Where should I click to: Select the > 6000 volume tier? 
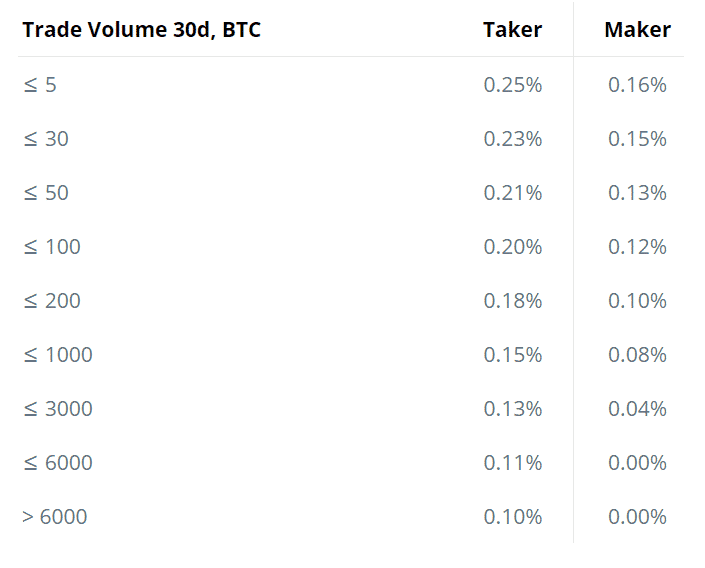click(55, 517)
